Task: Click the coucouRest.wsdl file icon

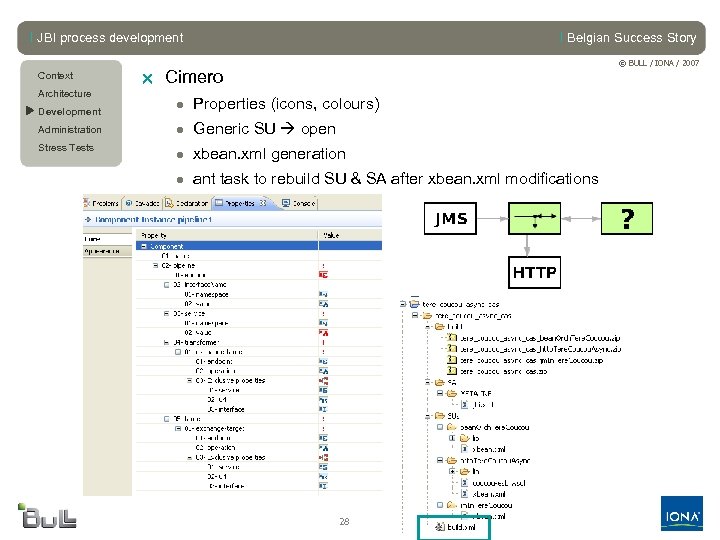Action: tap(465, 483)
